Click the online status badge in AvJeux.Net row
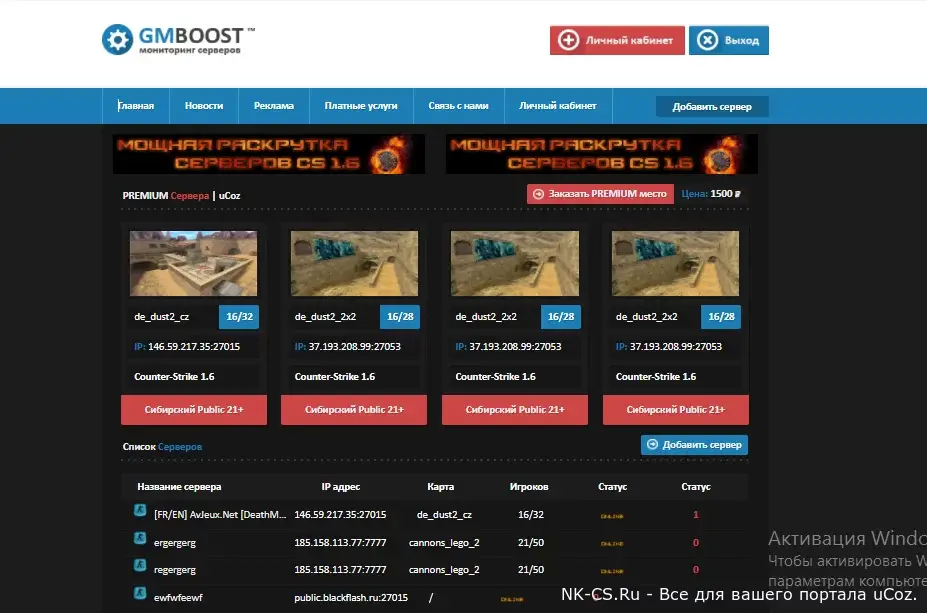 (612, 516)
